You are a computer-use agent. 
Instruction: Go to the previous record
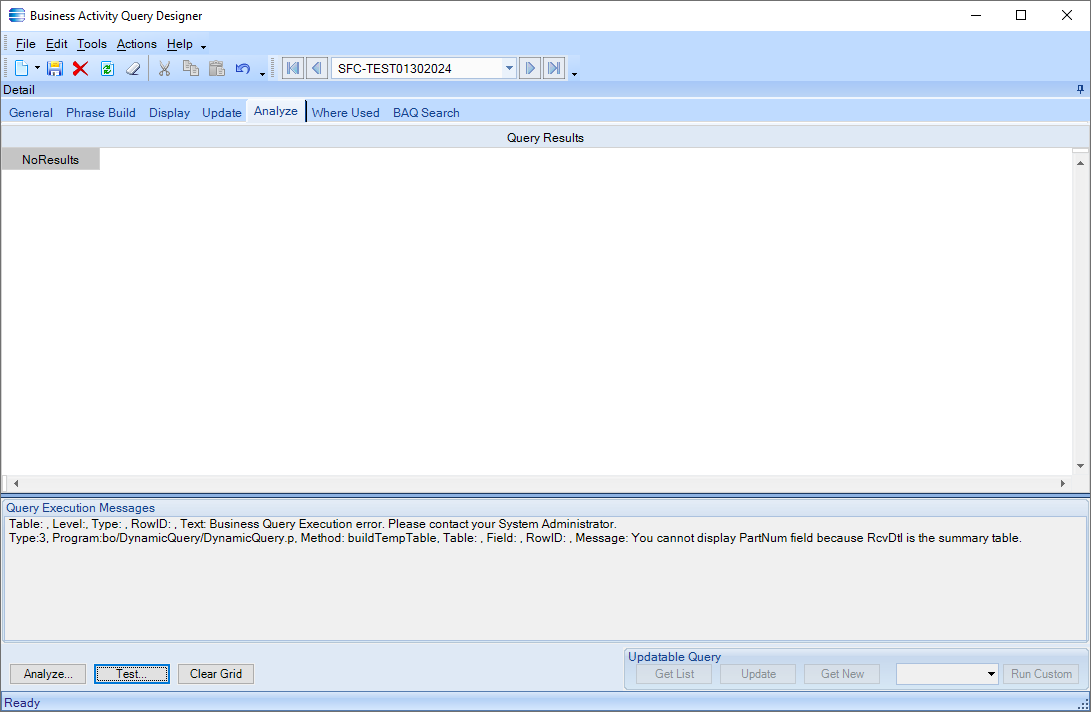[x=317, y=68]
